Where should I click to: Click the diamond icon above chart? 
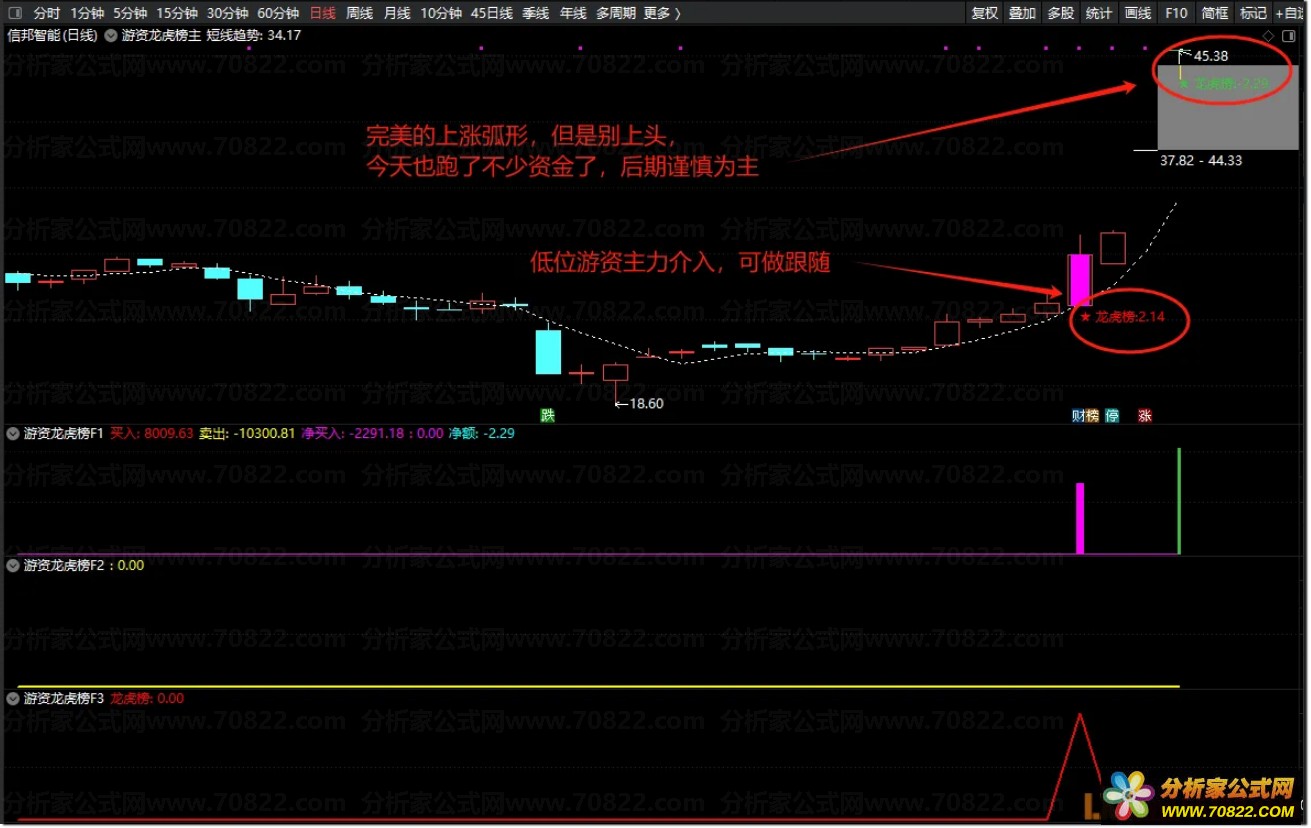[1268, 35]
